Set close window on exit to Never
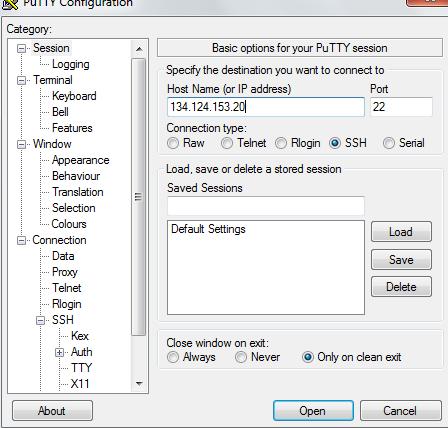This screenshot has width=448, height=428. tap(241, 357)
